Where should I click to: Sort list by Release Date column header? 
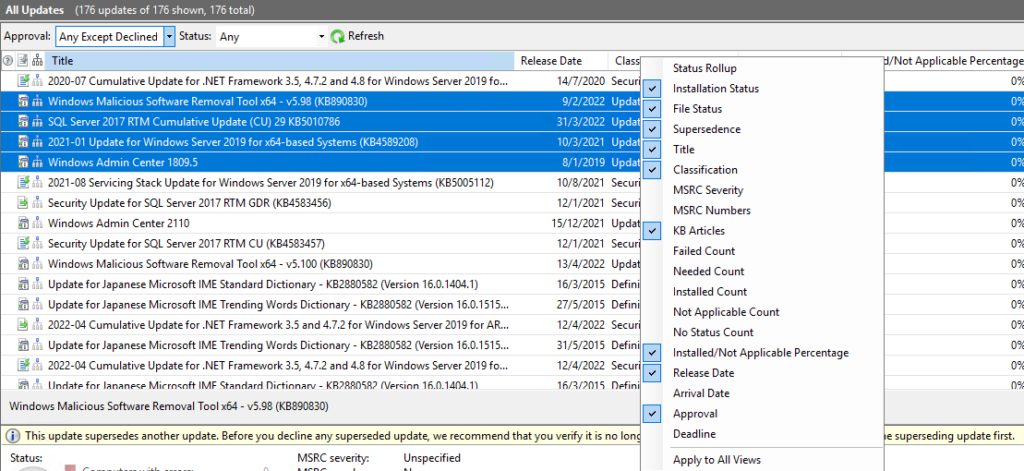[x=562, y=61]
